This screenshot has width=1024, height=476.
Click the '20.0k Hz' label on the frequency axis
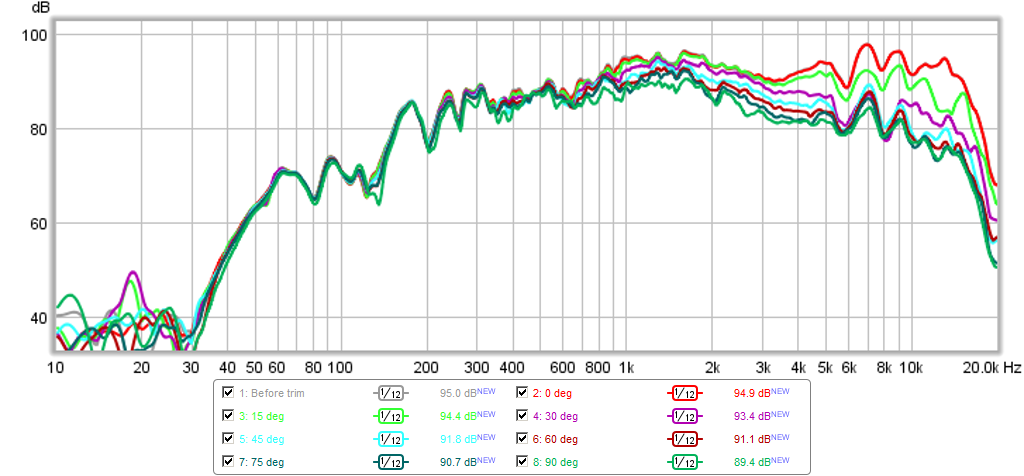[x=993, y=368]
